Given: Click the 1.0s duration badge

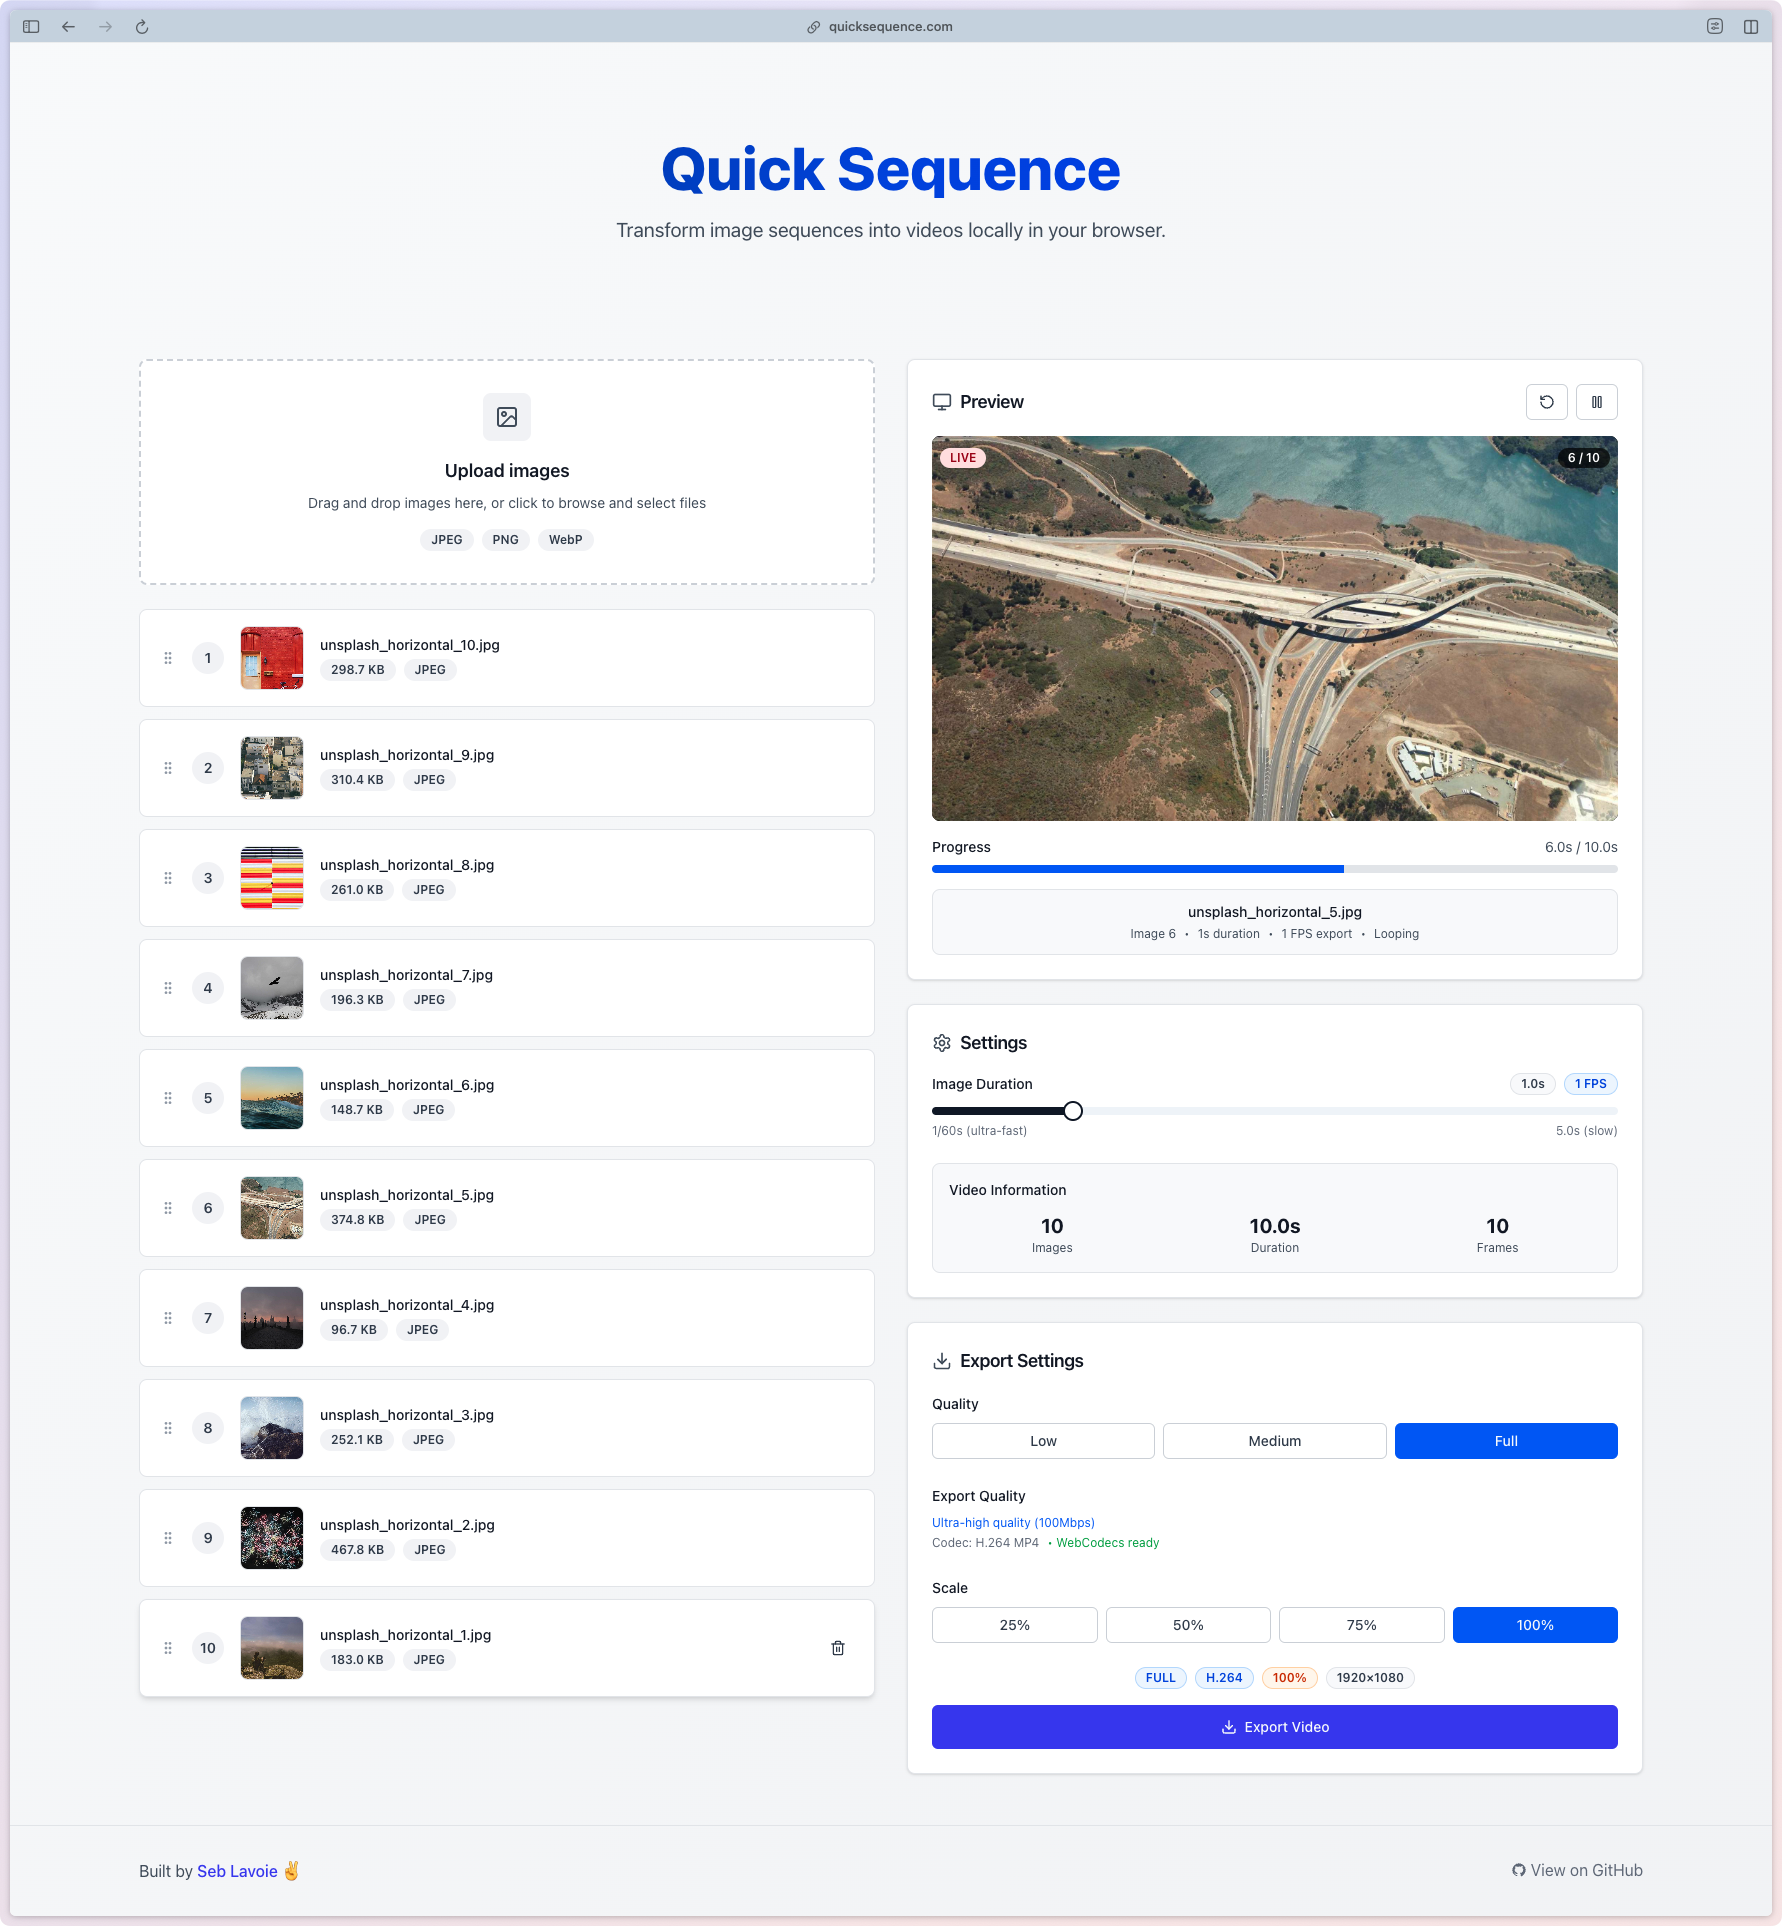Looking at the screenshot, I should coord(1532,1084).
